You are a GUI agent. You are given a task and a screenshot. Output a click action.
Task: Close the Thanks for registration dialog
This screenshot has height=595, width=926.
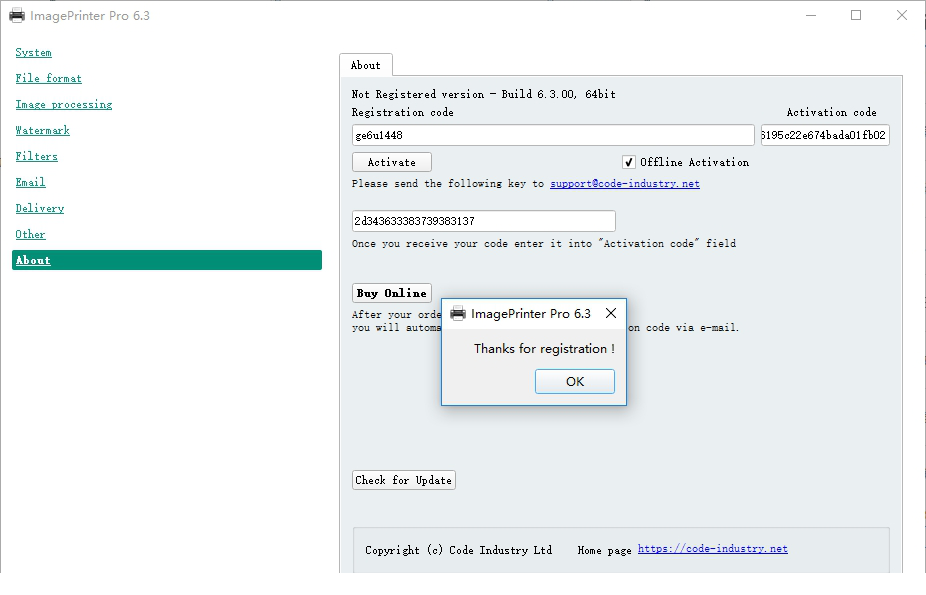click(611, 313)
